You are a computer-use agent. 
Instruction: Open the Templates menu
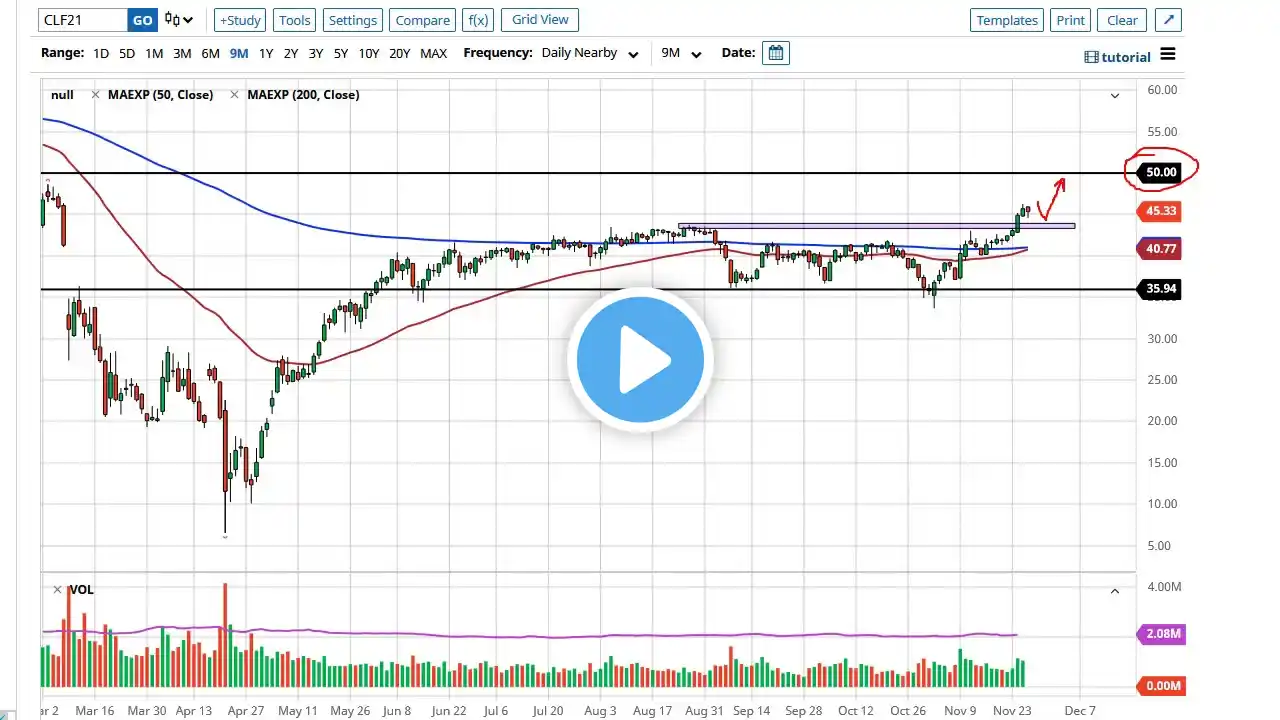pyautogui.click(x=1007, y=20)
